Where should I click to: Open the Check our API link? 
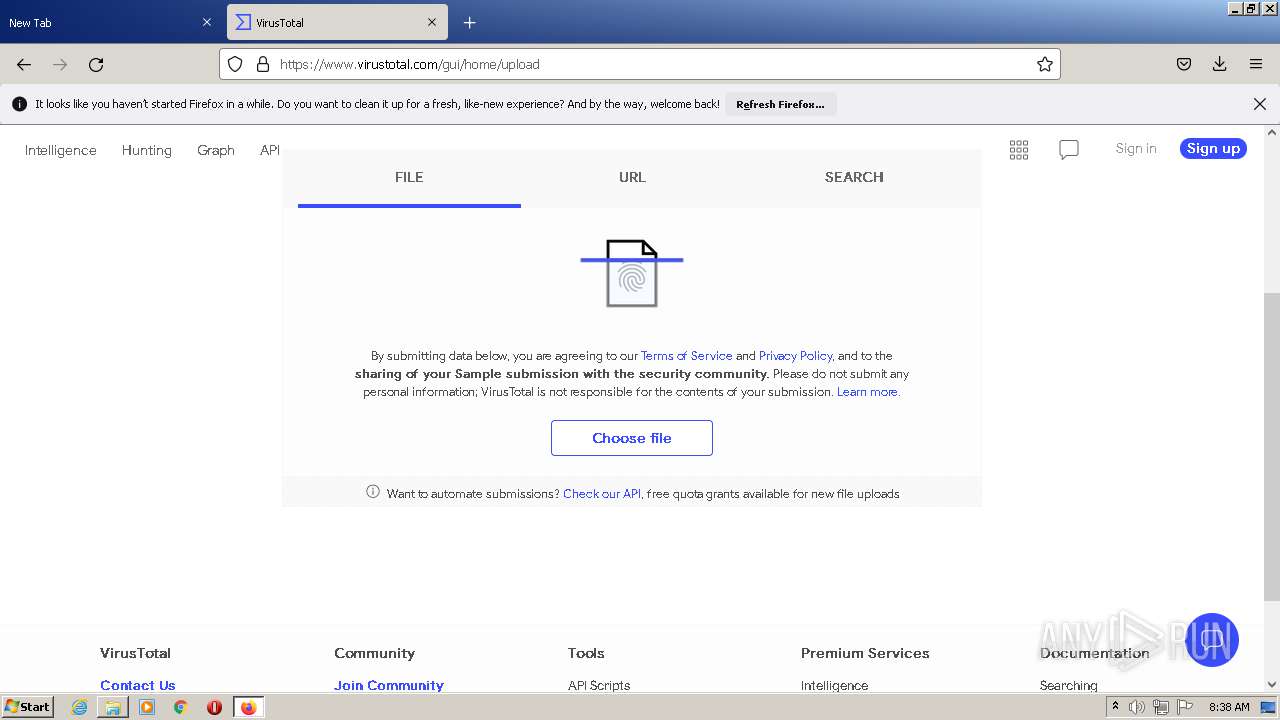(602, 493)
